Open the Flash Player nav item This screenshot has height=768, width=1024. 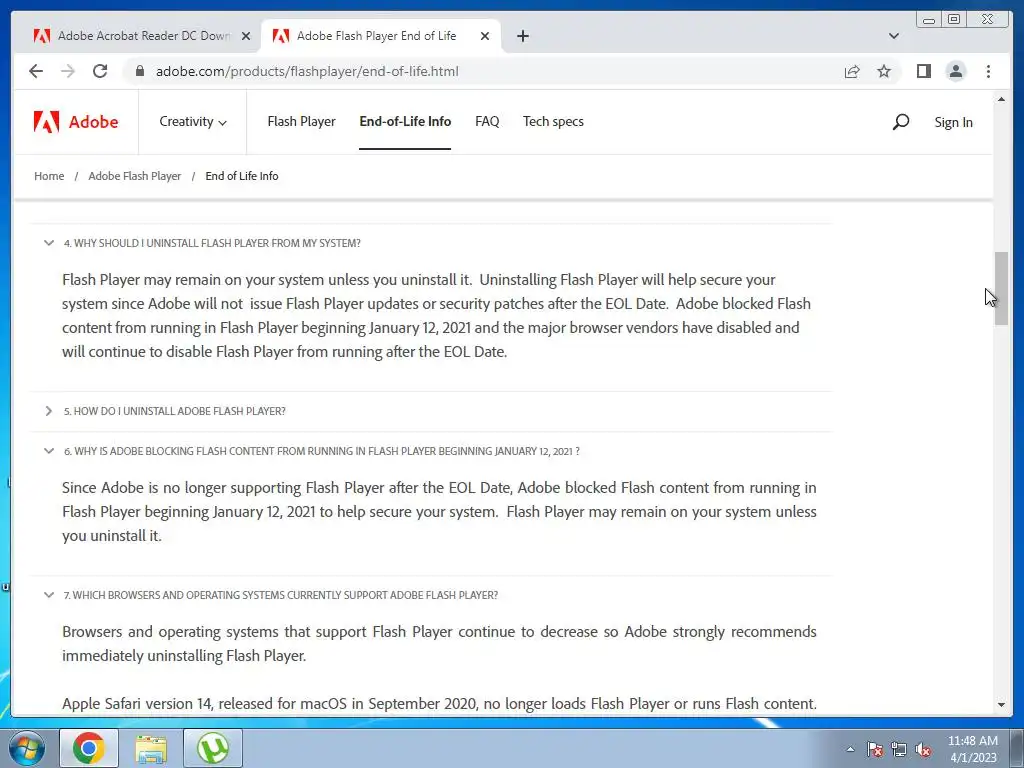(301, 121)
